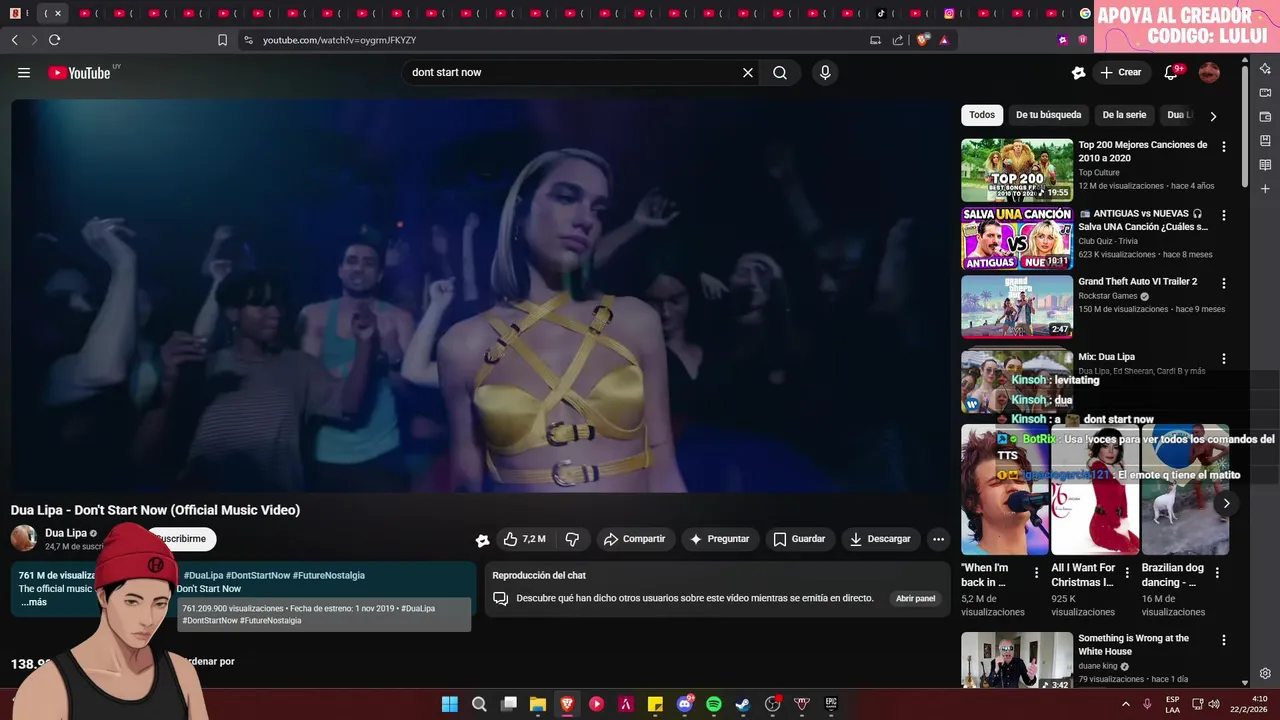The width and height of the screenshot is (1280, 720).
Task: Open Leo AI in Brave sidebar
Action: pyautogui.click(x=1265, y=68)
